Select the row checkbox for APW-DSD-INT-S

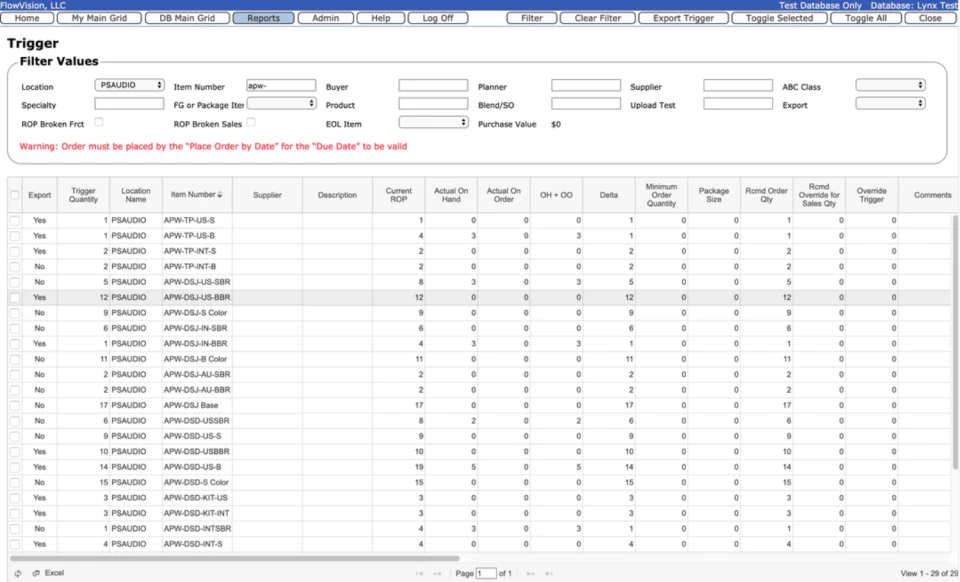(15, 544)
